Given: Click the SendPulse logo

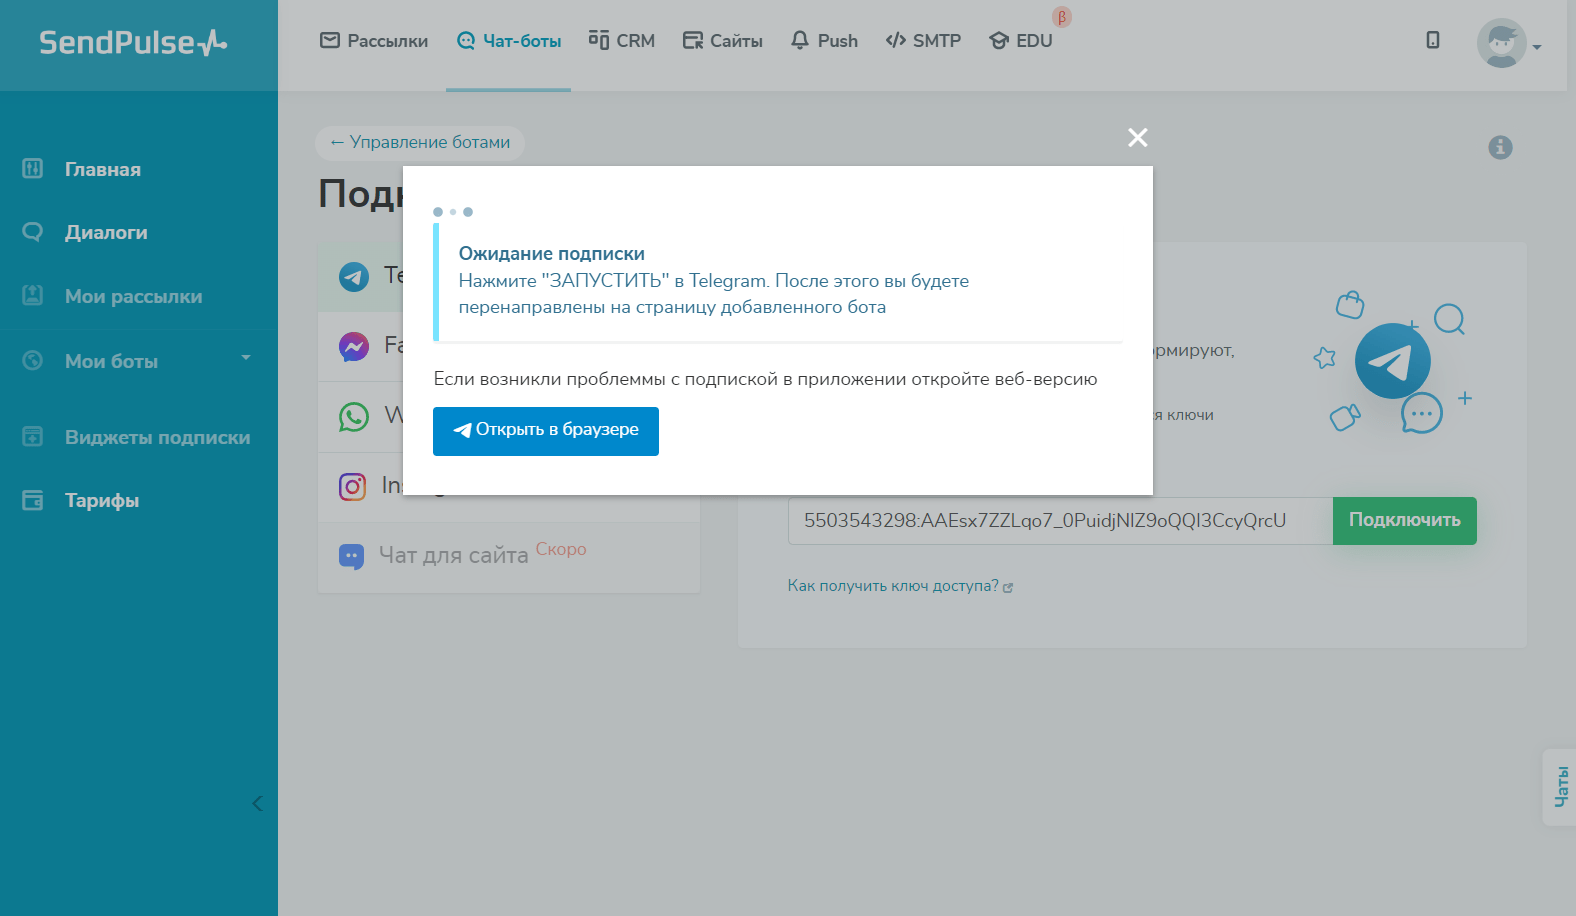Looking at the screenshot, I should point(133,43).
